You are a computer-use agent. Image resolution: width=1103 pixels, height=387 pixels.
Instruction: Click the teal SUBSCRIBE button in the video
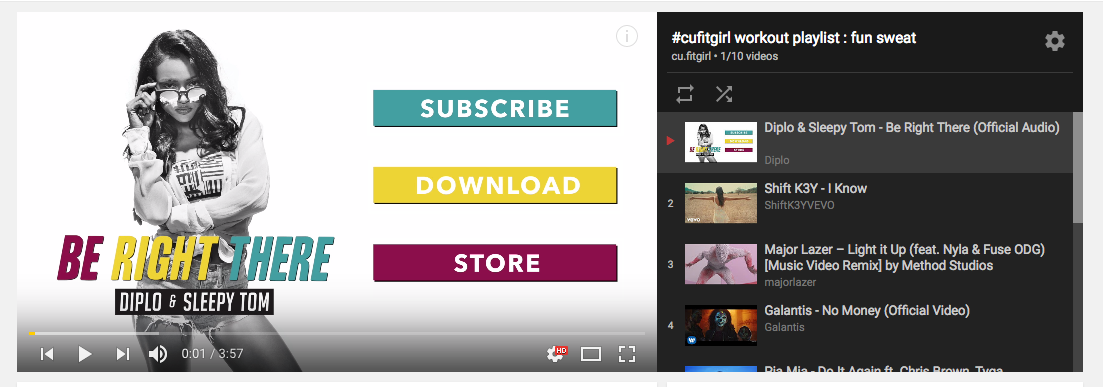coord(495,108)
